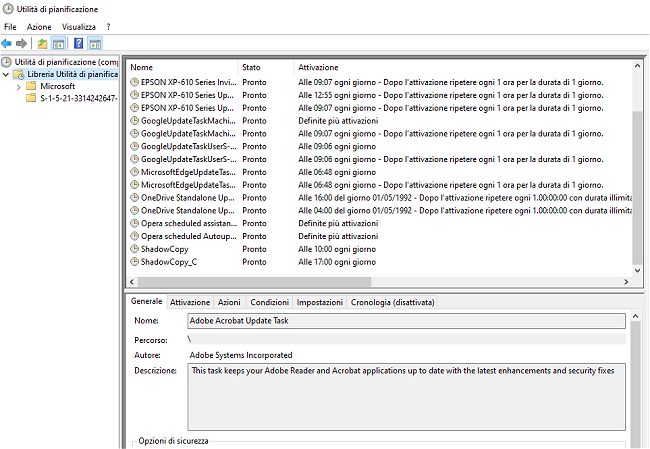Select EPSON XP-610 Series Up... name at 09:07

(187, 108)
